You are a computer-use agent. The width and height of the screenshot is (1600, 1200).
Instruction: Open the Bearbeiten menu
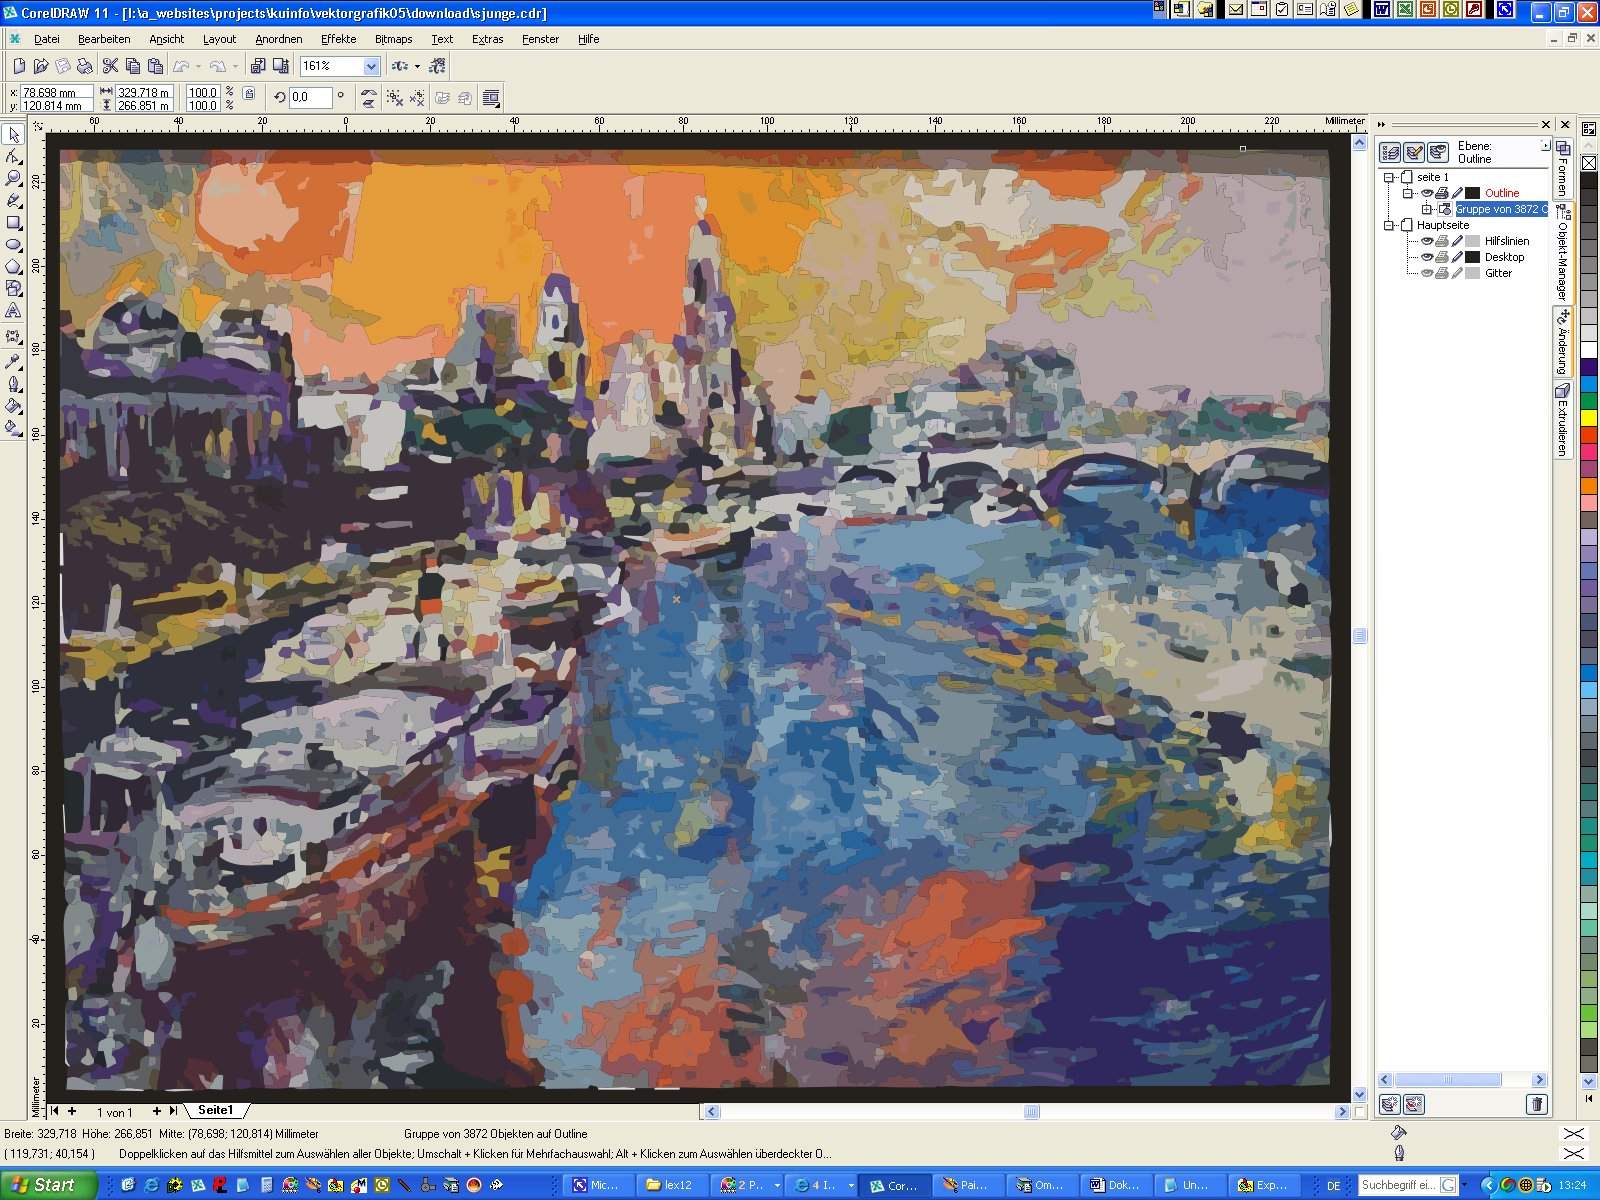tap(104, 39)
